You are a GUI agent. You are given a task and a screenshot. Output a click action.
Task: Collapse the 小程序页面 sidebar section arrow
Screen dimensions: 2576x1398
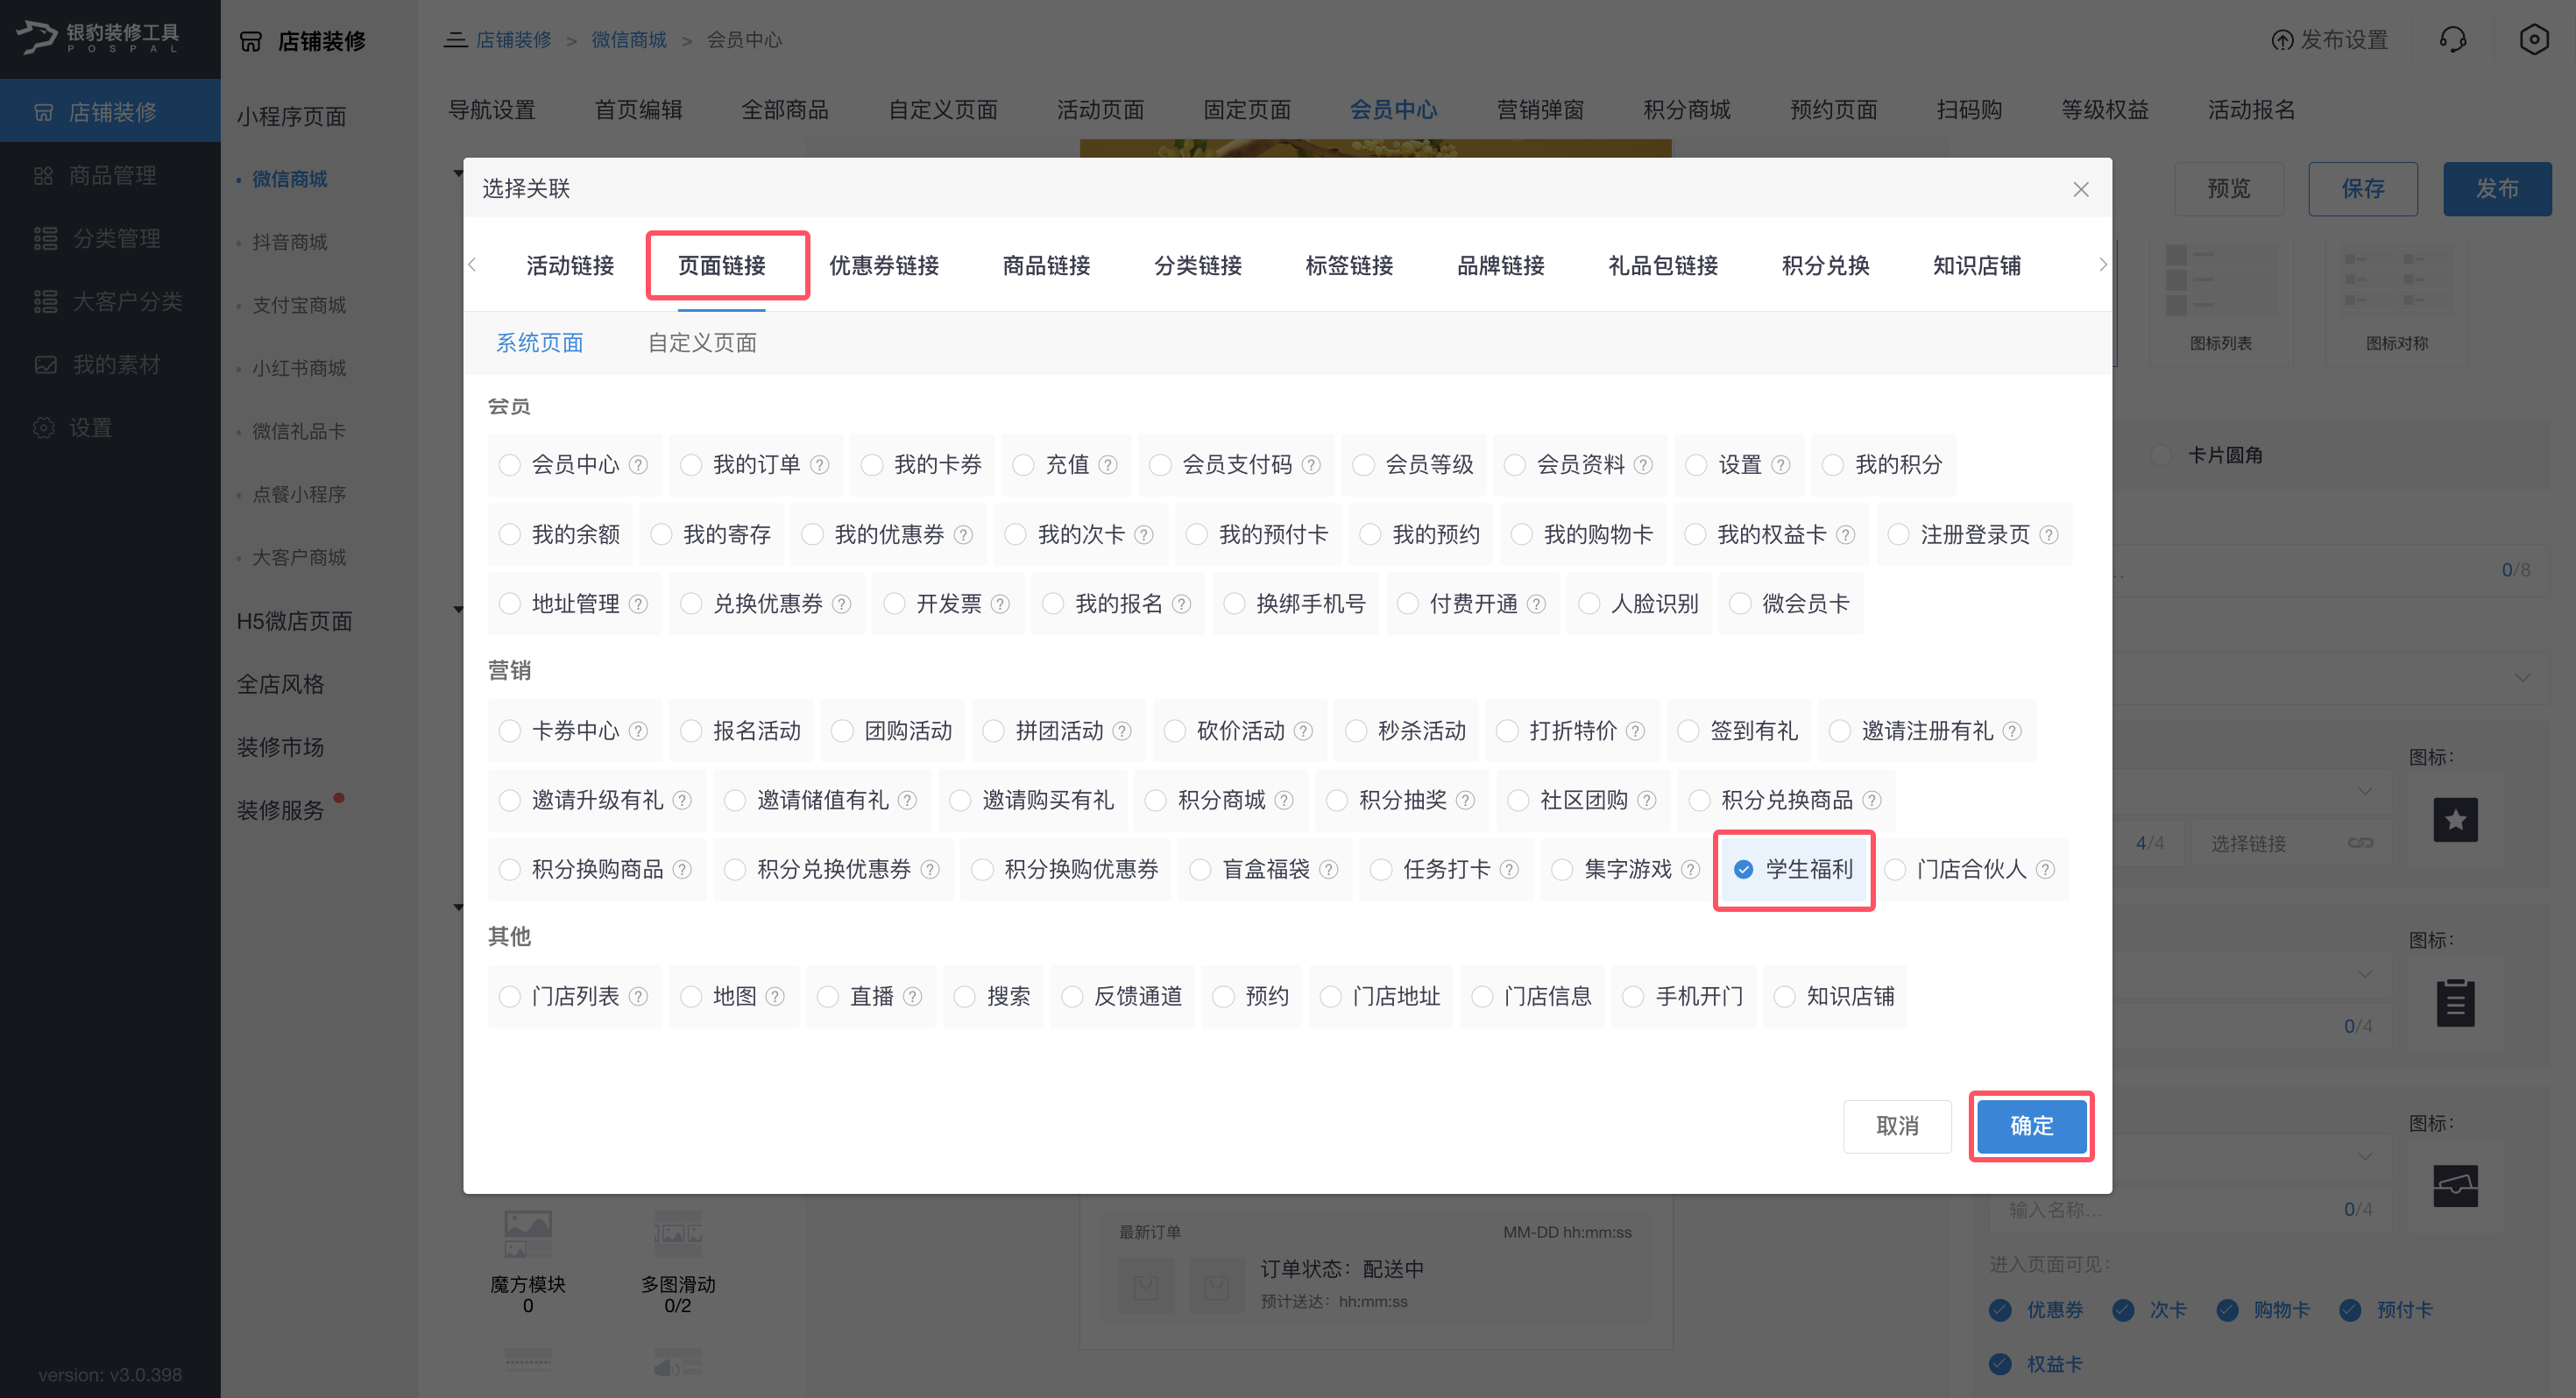[458, 174]
